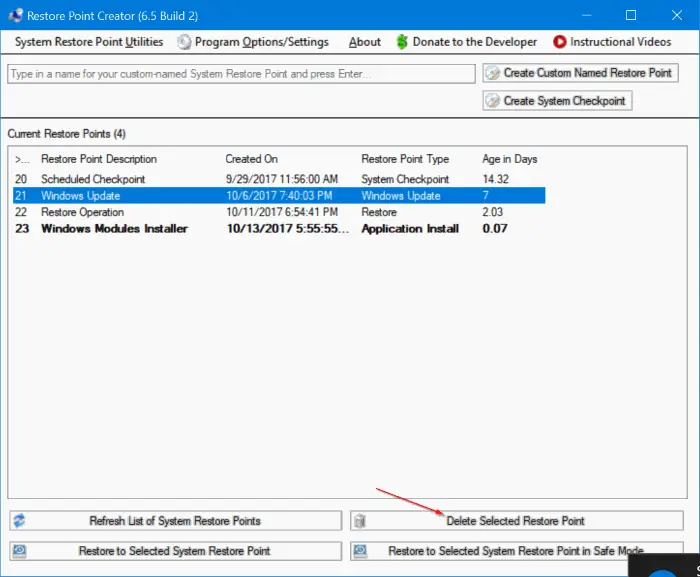Click the age value 2.03
Image resolution: width=700 pixels, height=577 pixels.
point(492,212)
